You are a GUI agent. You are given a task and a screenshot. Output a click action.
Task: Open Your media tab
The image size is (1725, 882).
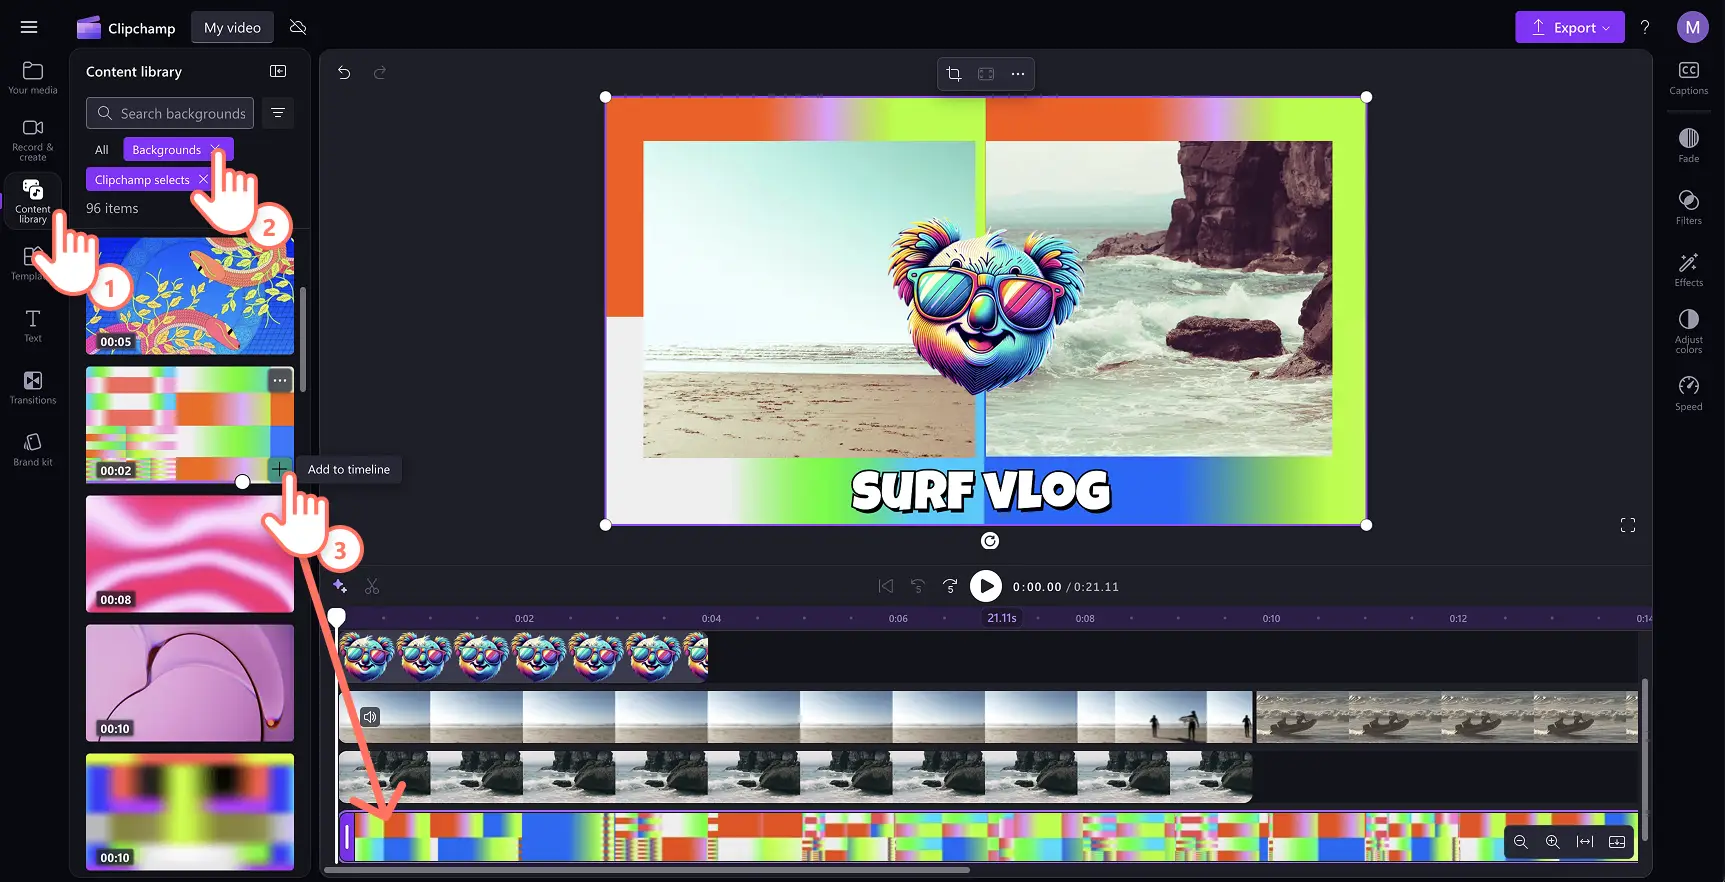[x=33, y=77]
